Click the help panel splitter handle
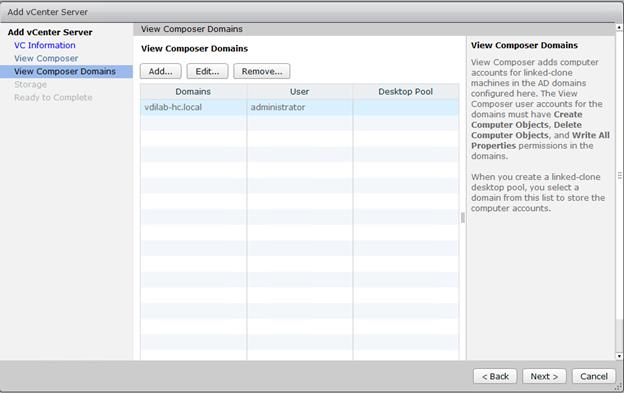This screenshot has width=624, height=393. click(x=462, y=218)
